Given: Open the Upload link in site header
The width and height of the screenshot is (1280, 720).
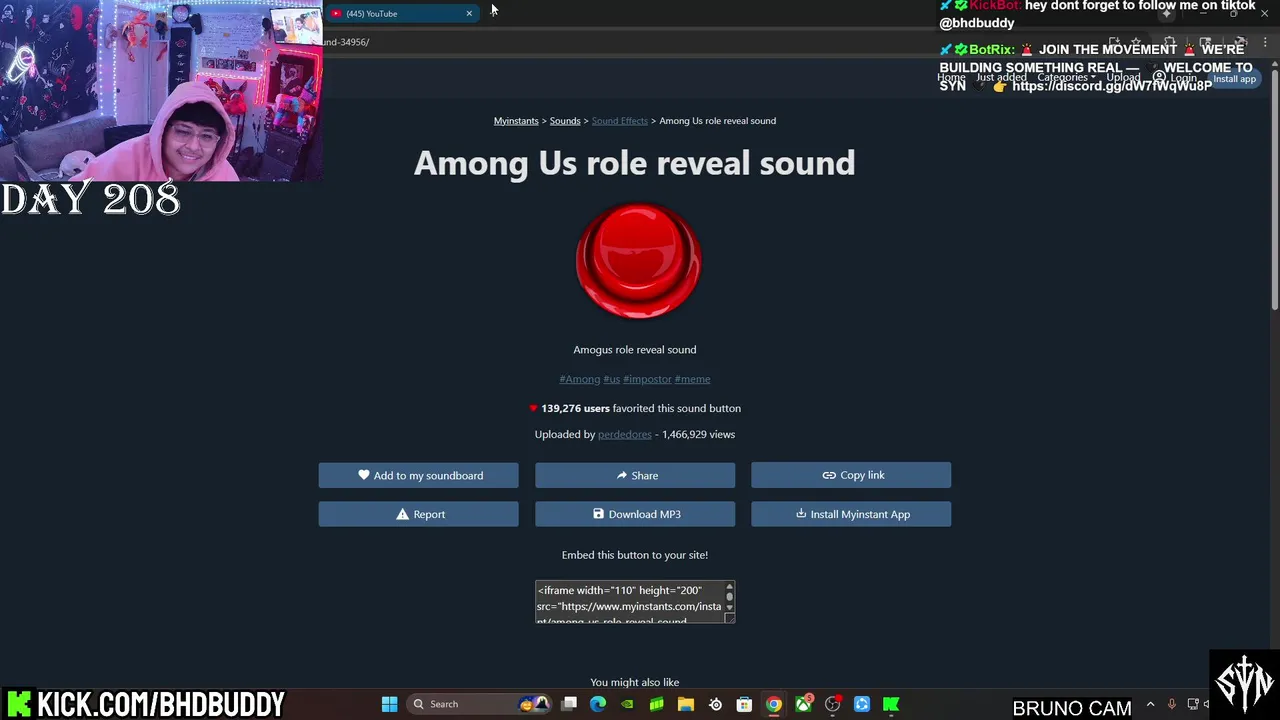Looking at the screenshot, I should point(1123,78).
